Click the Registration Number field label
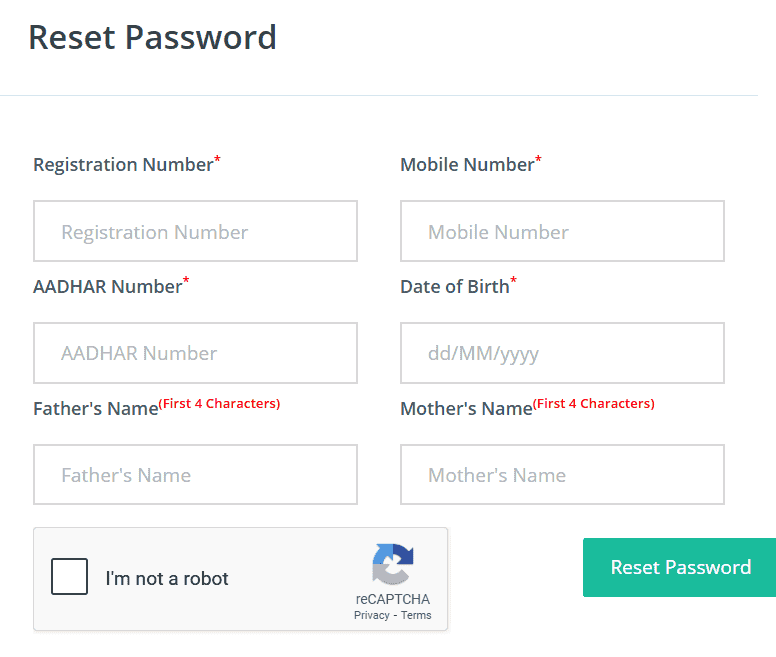 tap(123, 165)
